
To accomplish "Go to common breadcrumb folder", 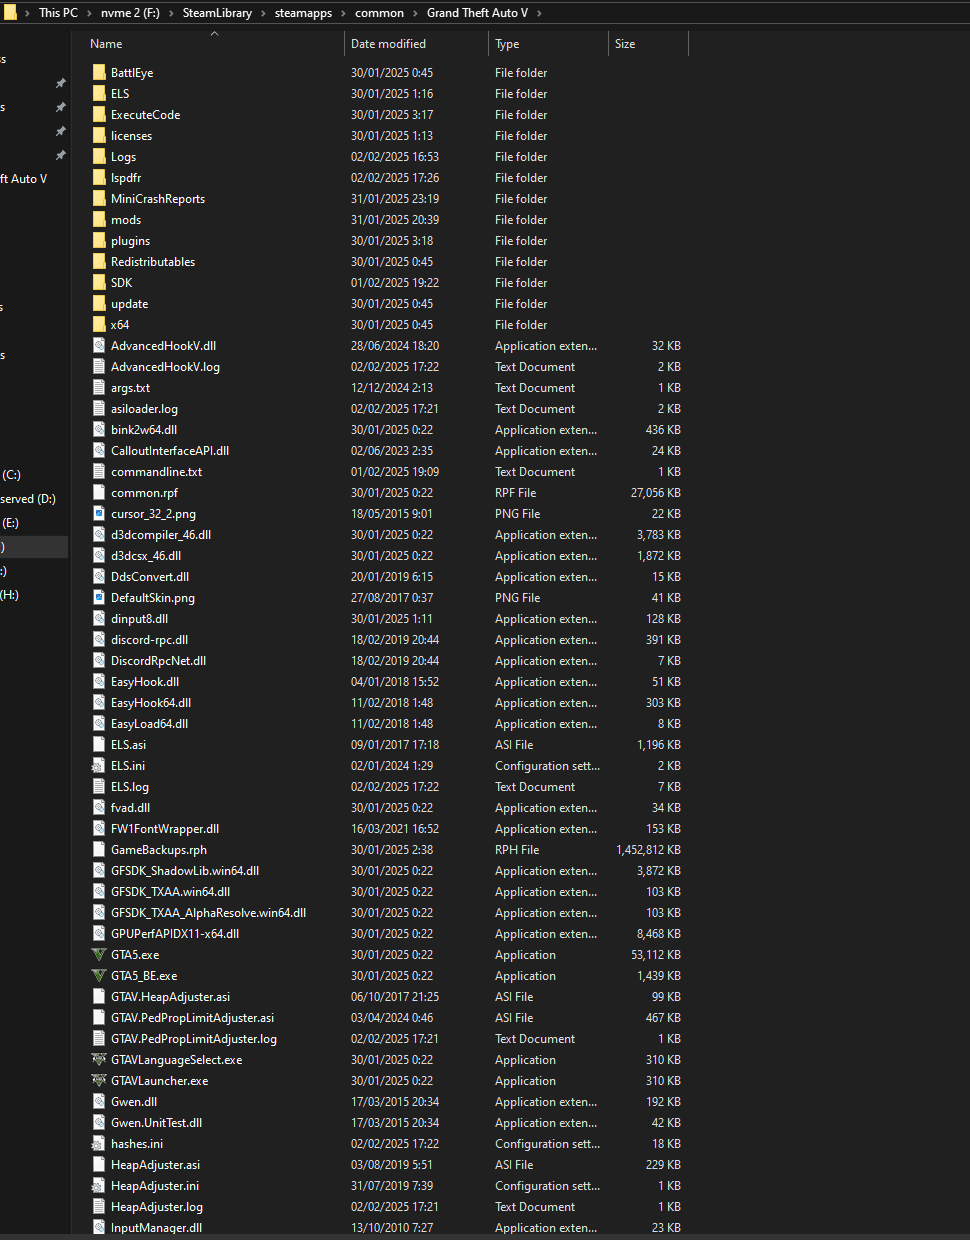I will [x=379, y=13].
